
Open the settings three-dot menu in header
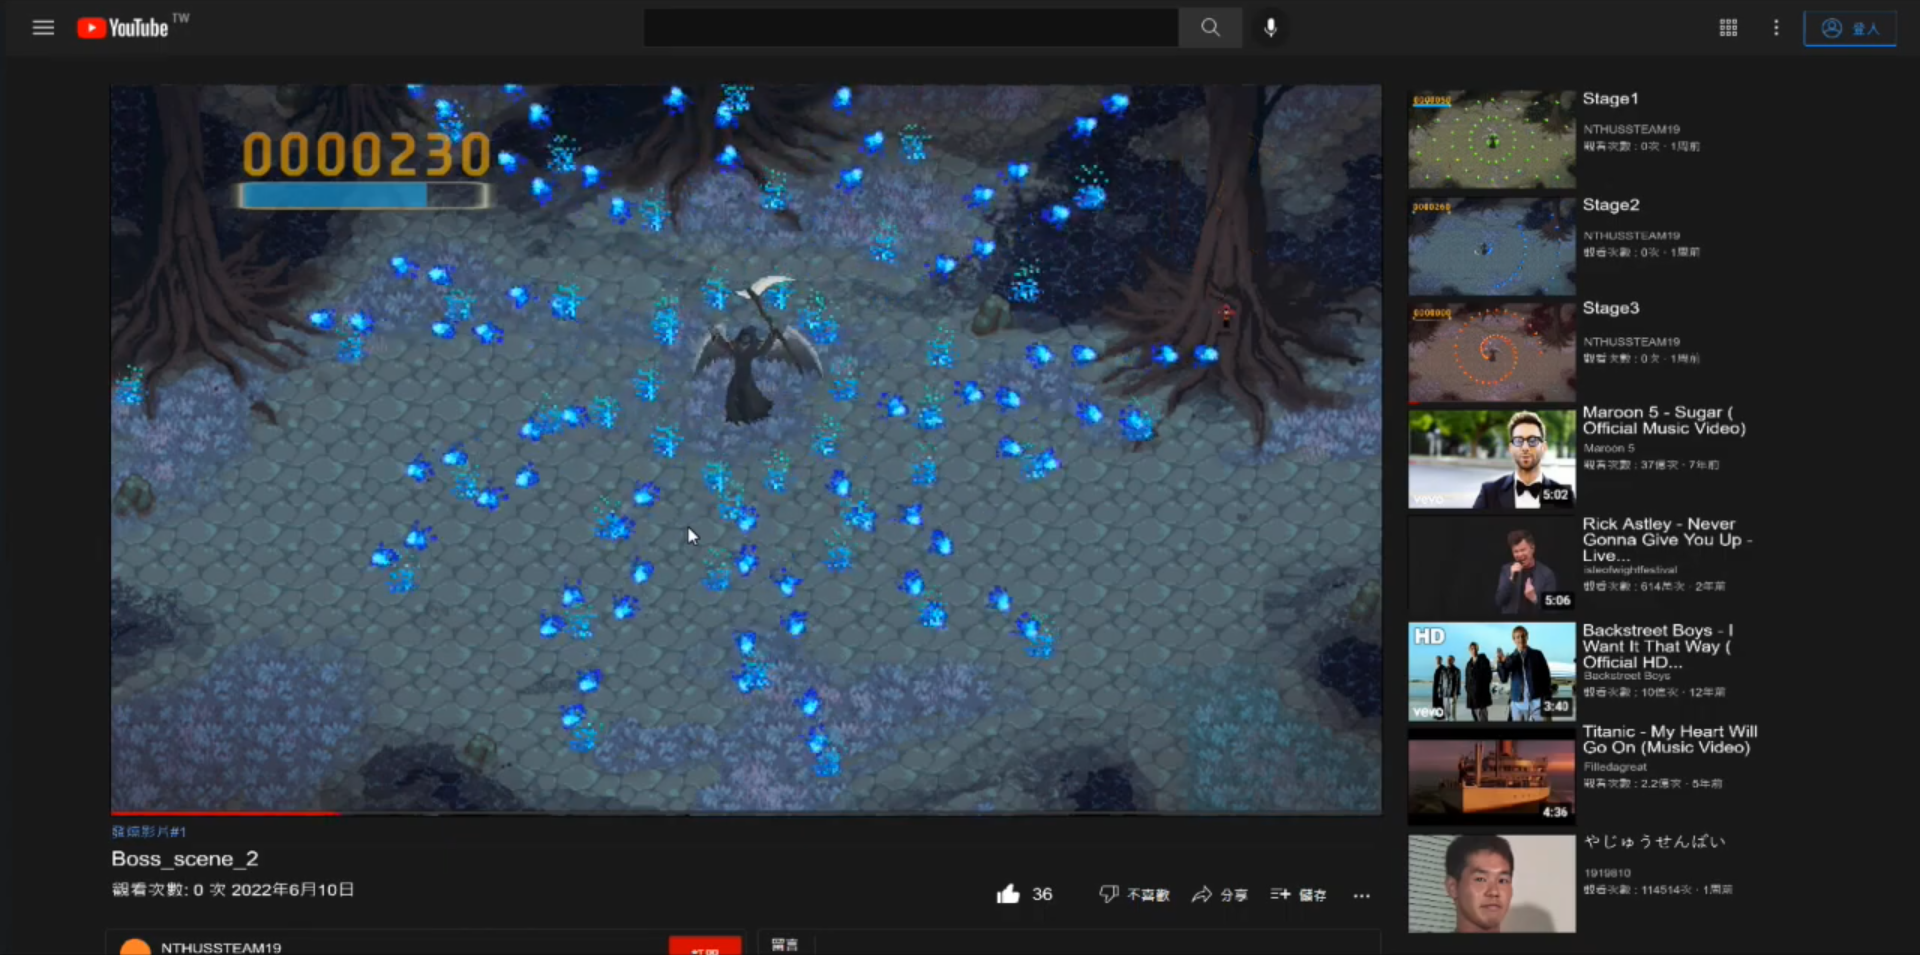click(x=1776, y=28)
